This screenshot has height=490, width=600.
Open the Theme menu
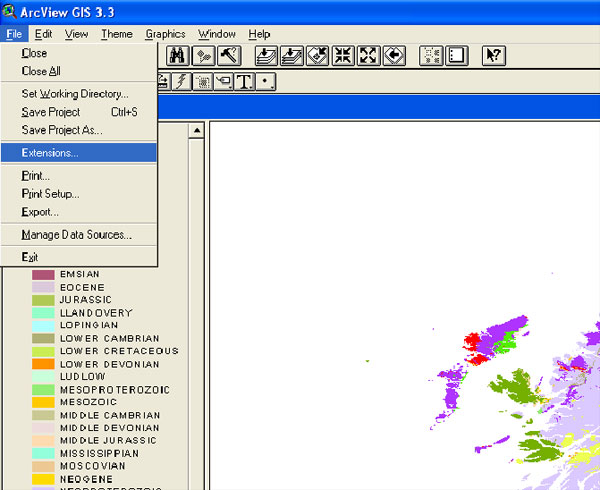(117, 34)
